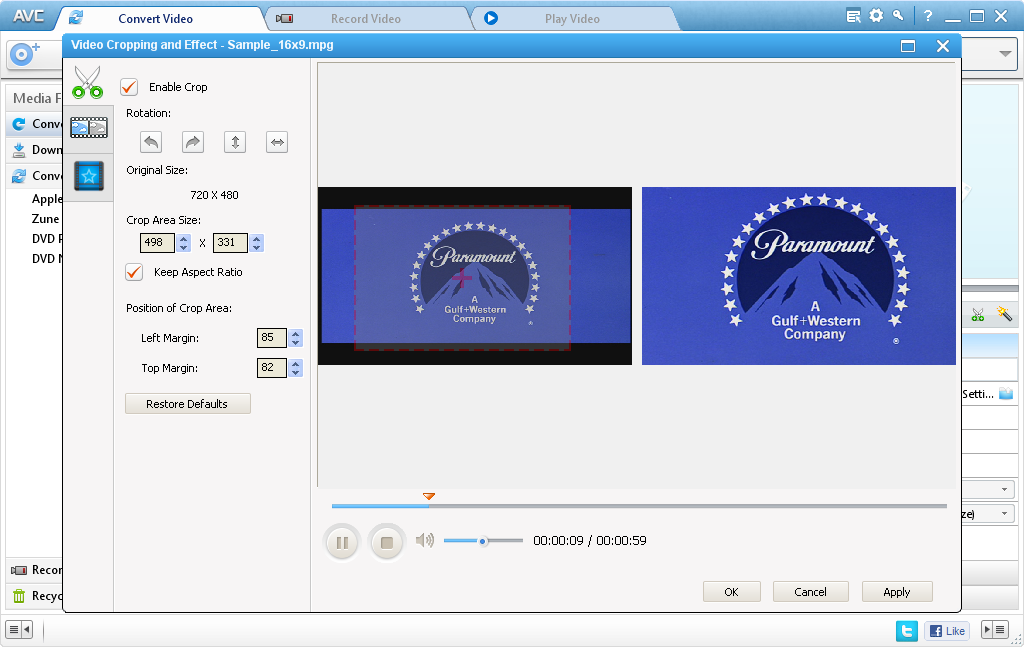Stop the video preview
Screen dimensions: 1024x647
pyautogui.click(x=387, y=543)
